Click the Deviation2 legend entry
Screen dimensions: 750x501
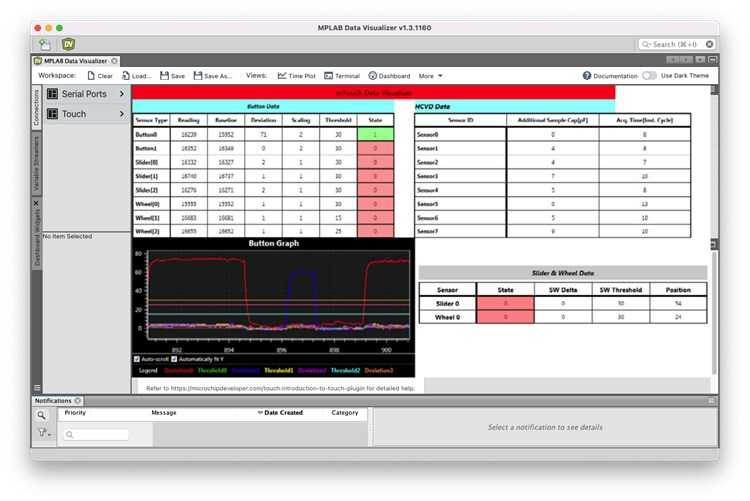pos(312,370)
